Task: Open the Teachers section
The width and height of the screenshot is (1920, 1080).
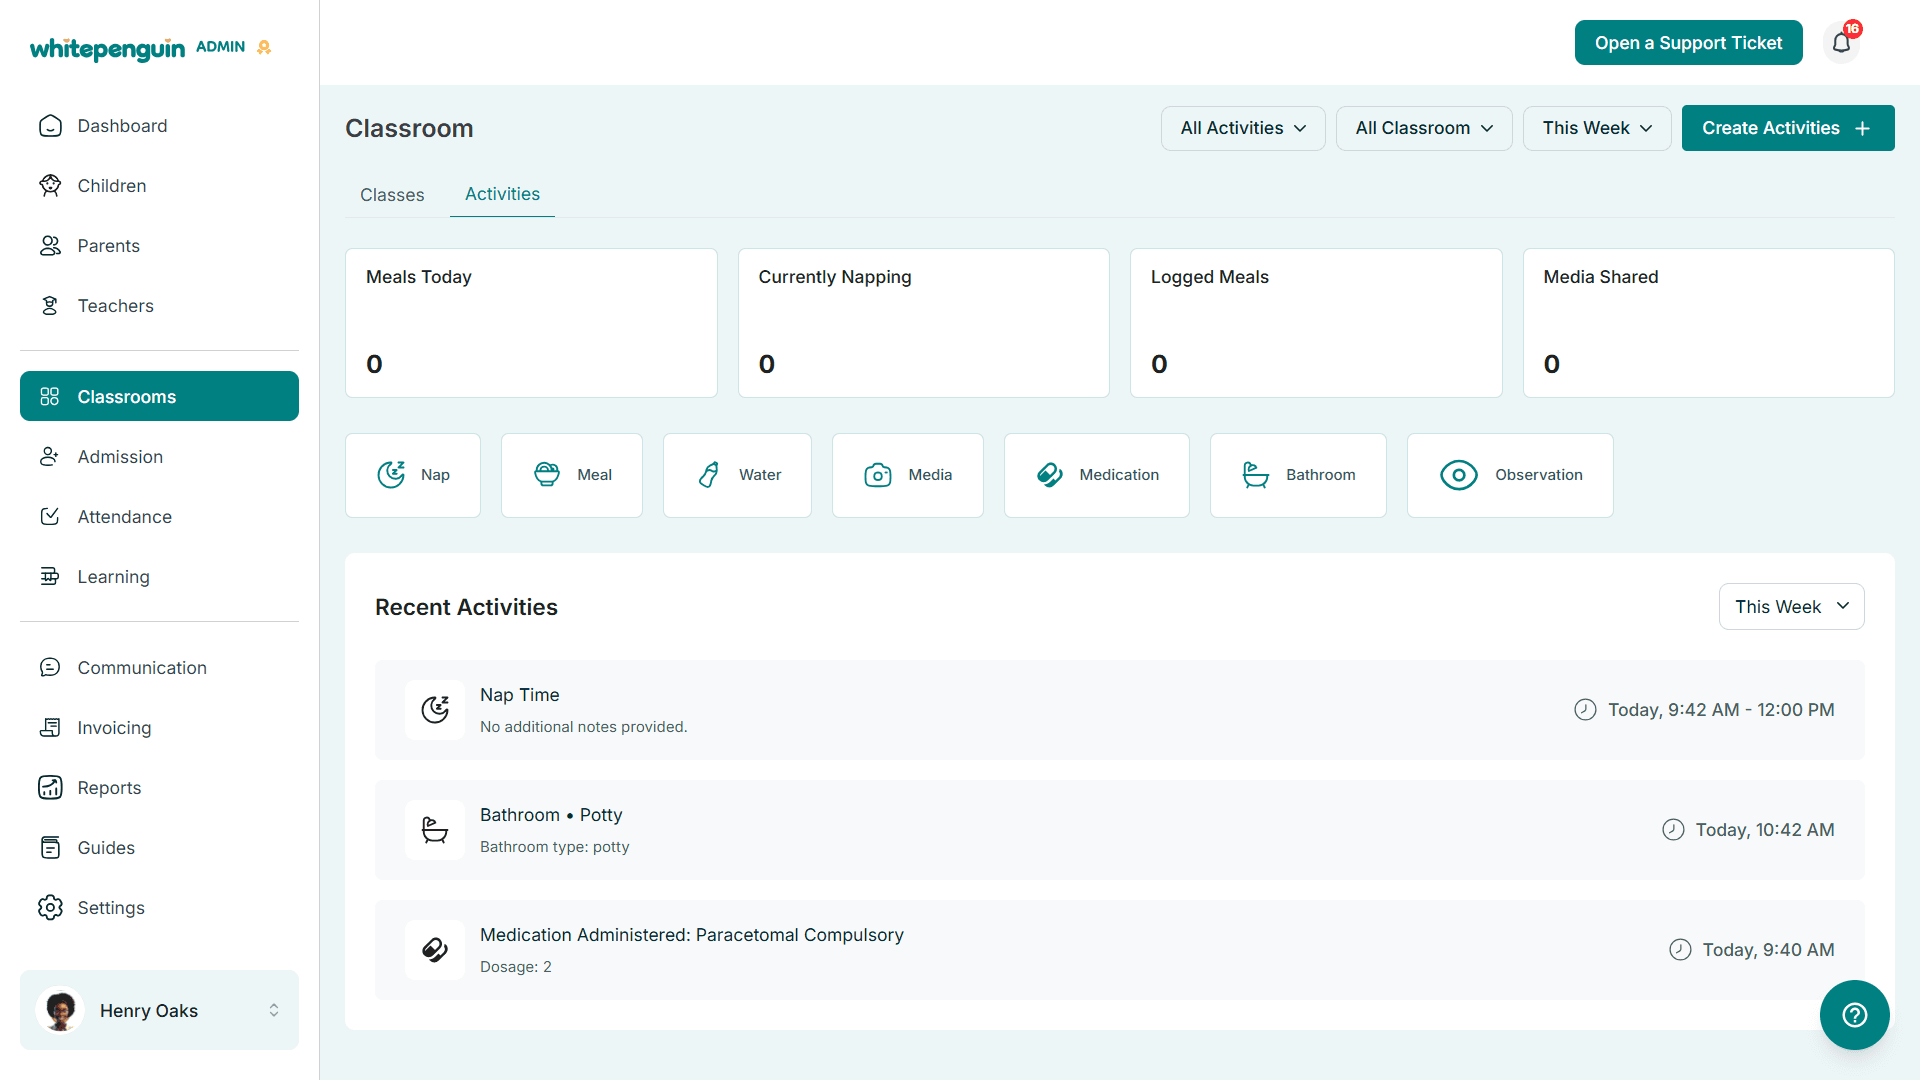Action: (159, 306)
